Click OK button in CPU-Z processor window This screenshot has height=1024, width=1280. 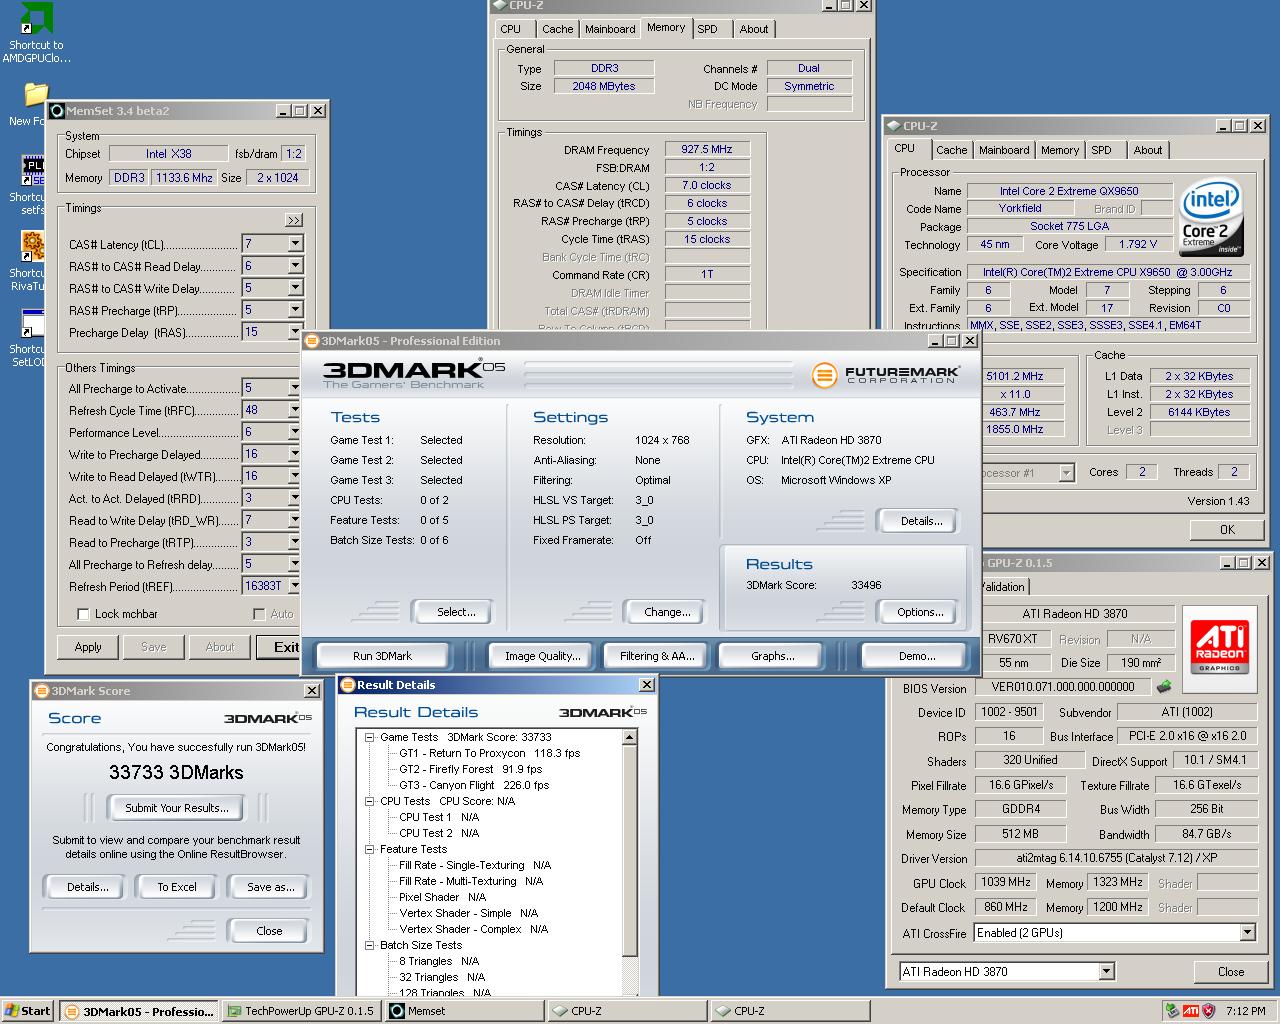pyautogui.click(x=1227, y=530)
